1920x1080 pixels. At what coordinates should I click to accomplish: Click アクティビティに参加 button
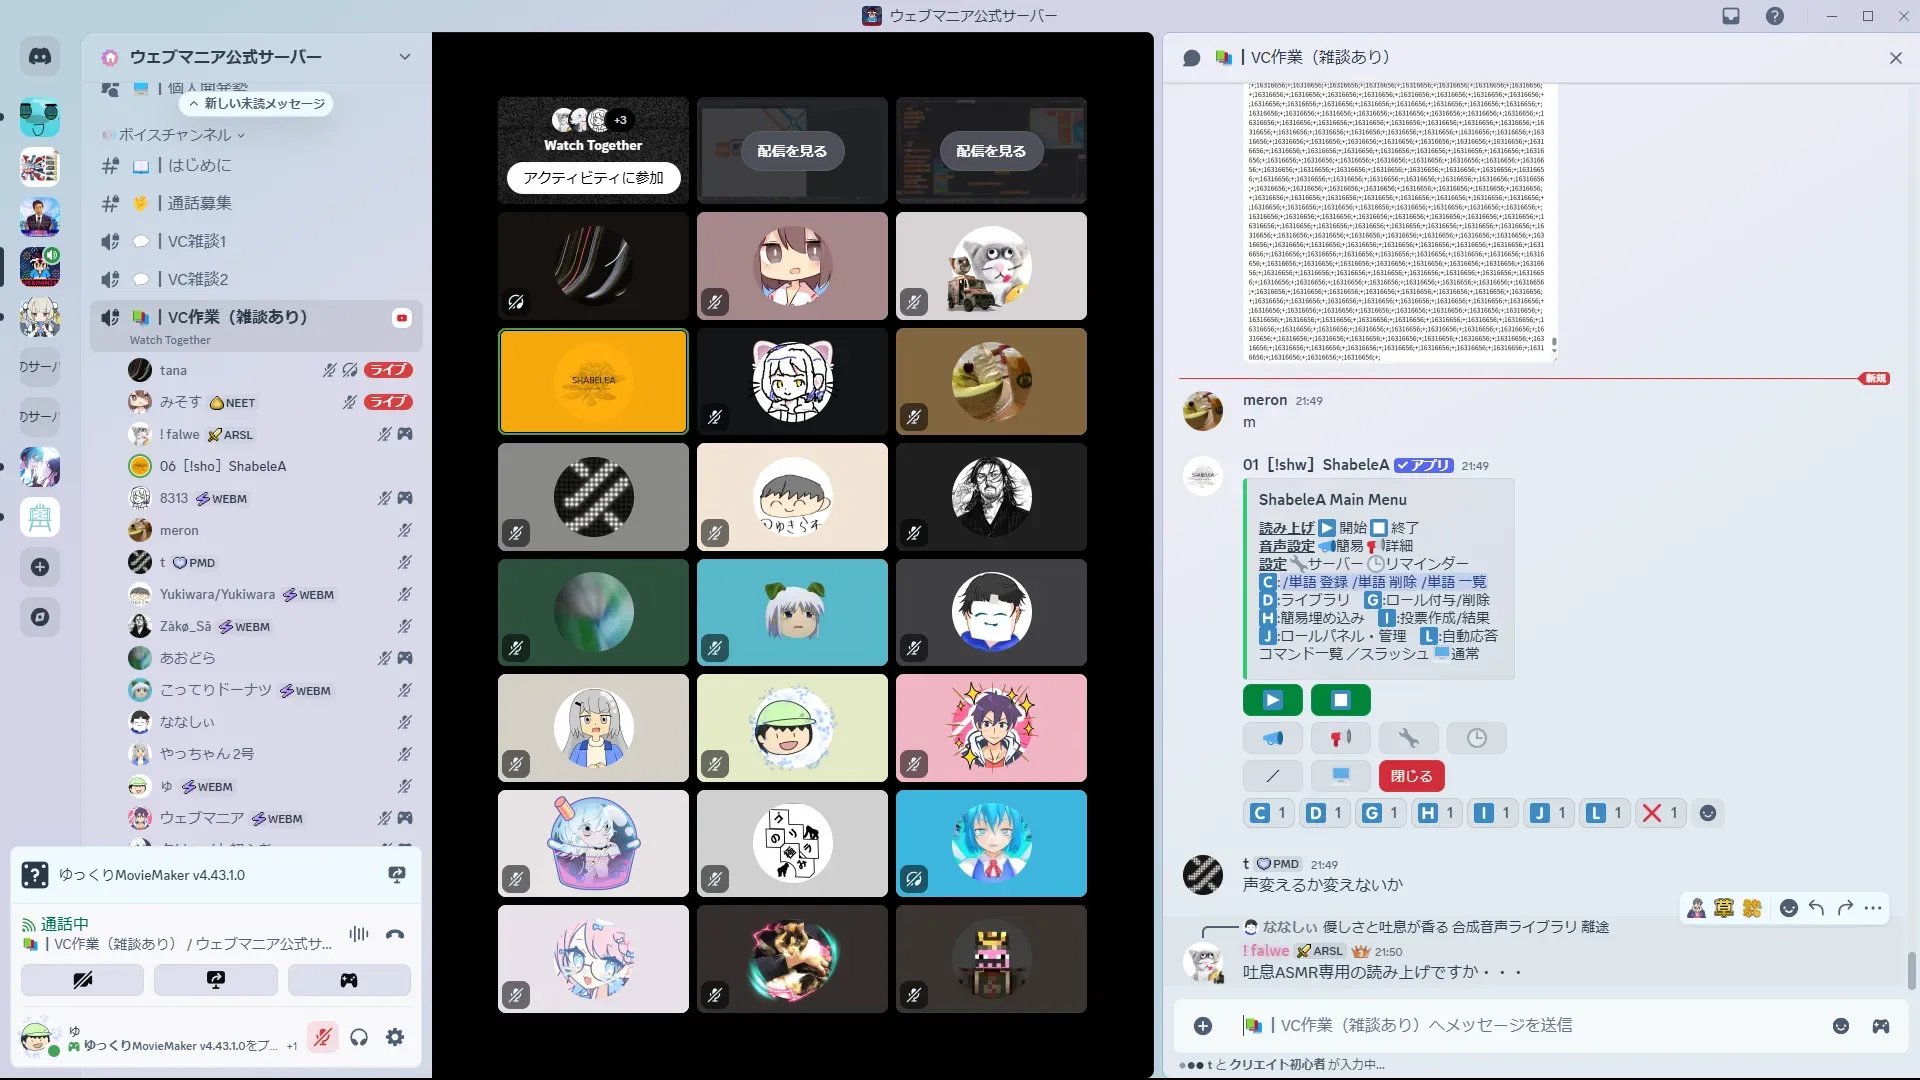(x=593, y=177)
